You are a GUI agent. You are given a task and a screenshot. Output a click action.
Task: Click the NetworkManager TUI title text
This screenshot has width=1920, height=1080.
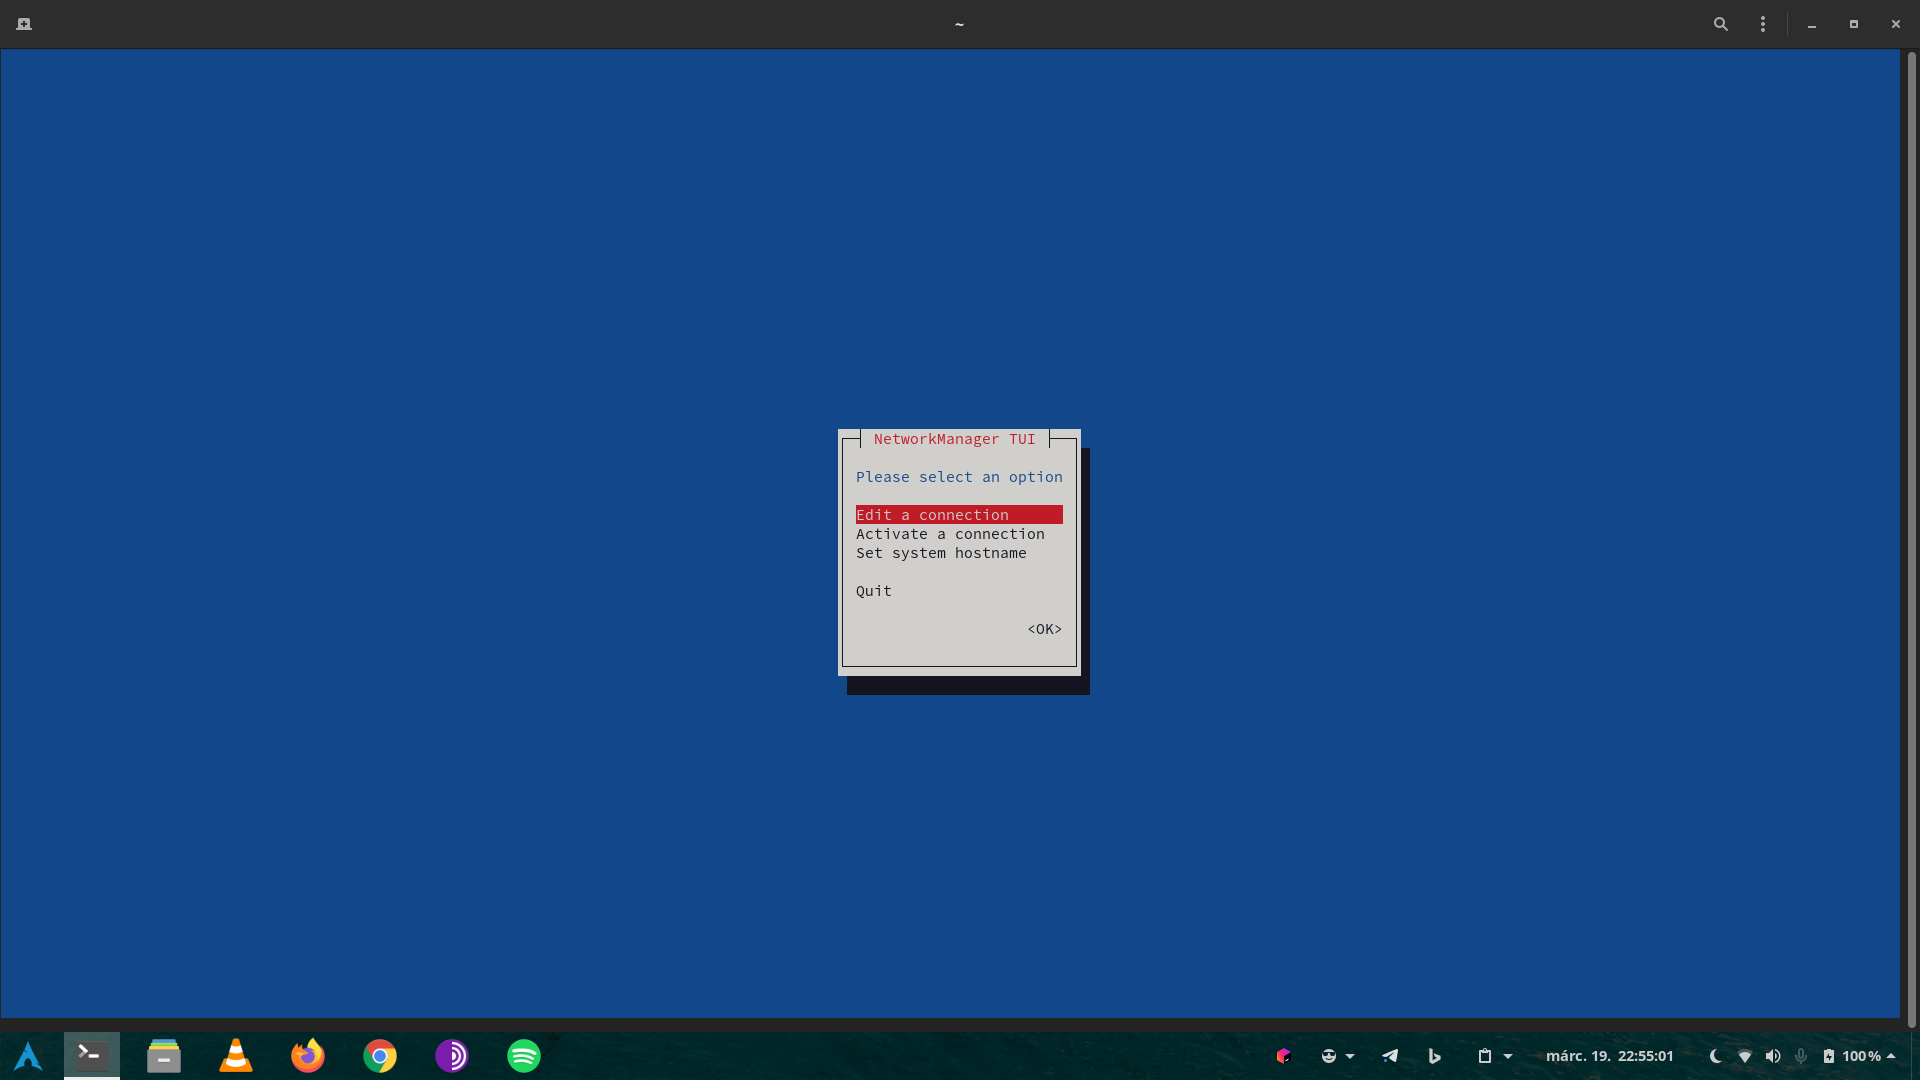[x=954, y=439]
